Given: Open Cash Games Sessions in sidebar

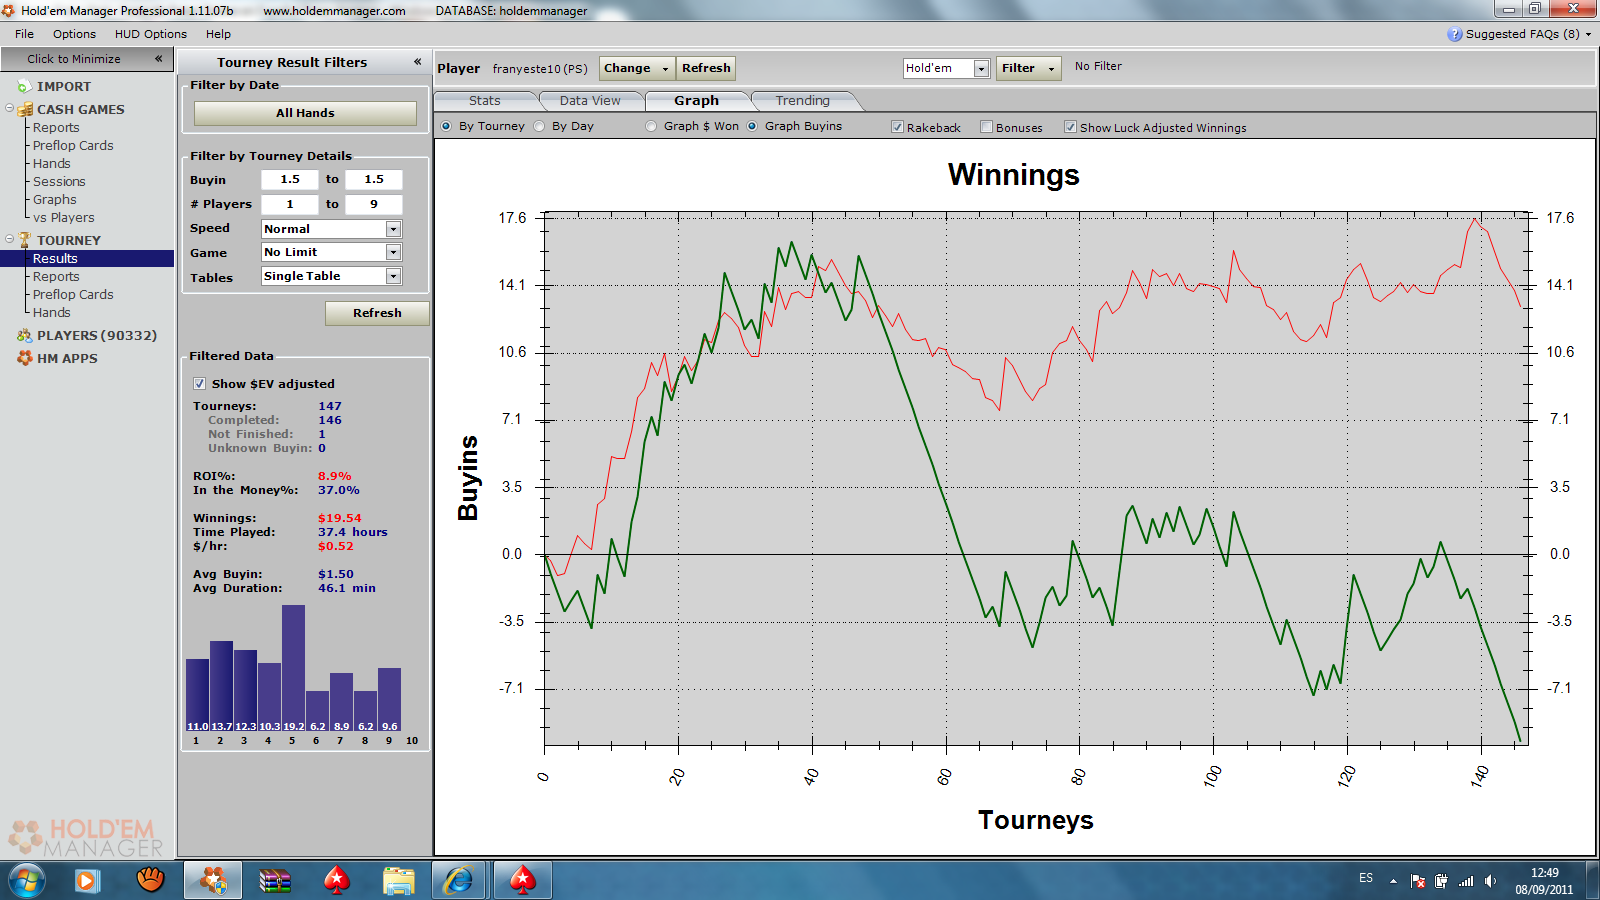Looking at the screenshot, I should point(59,181).
